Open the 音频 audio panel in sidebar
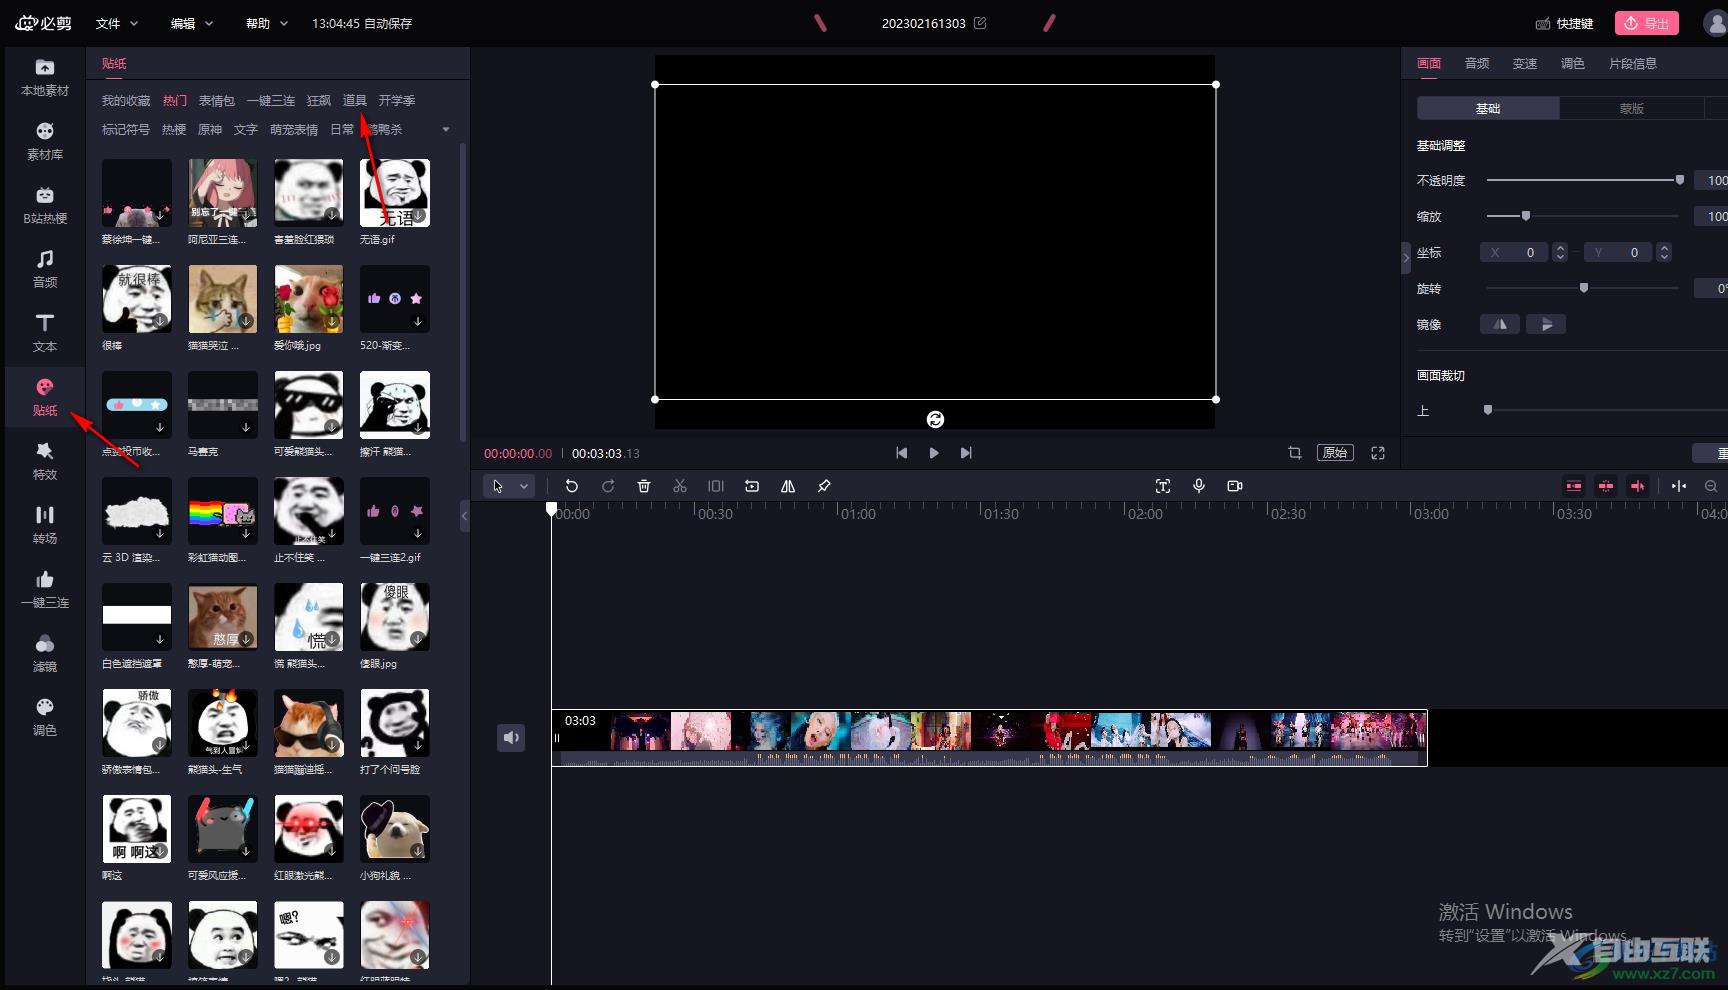Image resolution: width=1728 pixels, height=990 pixels. [x=45, y=269]
